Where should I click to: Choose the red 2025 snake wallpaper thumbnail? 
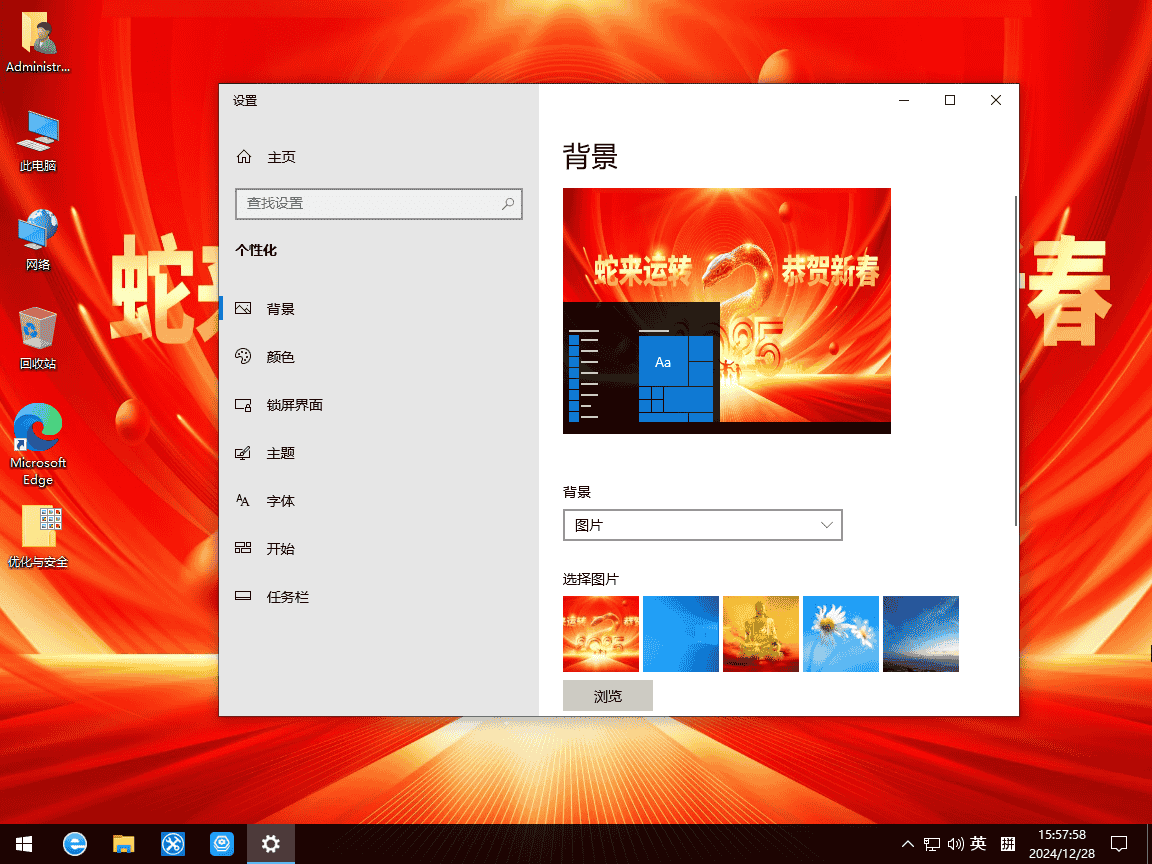601,634
